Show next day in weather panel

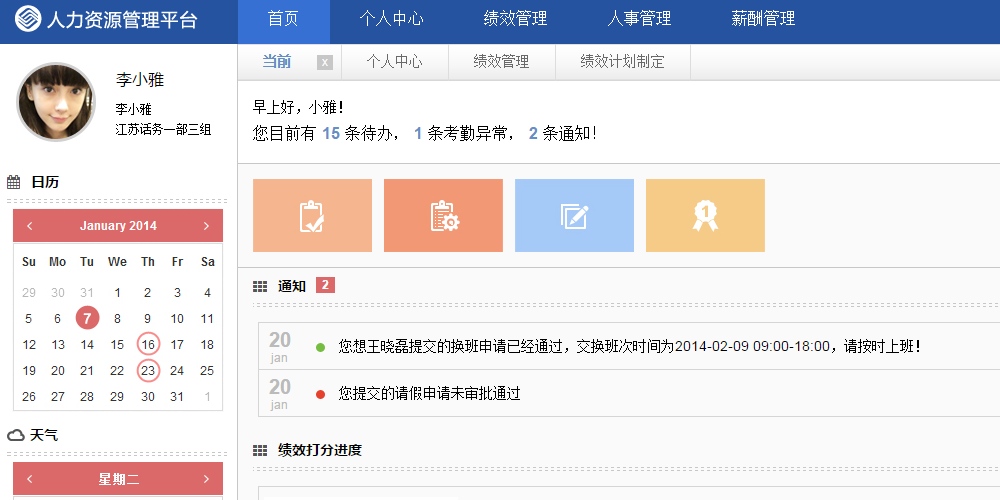[x=206, y=479]
